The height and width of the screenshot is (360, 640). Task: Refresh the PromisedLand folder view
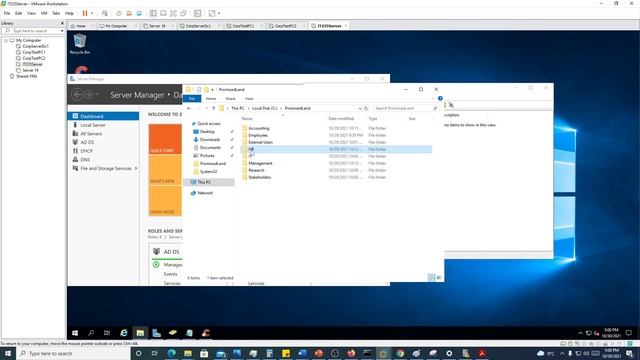(366, 108)
